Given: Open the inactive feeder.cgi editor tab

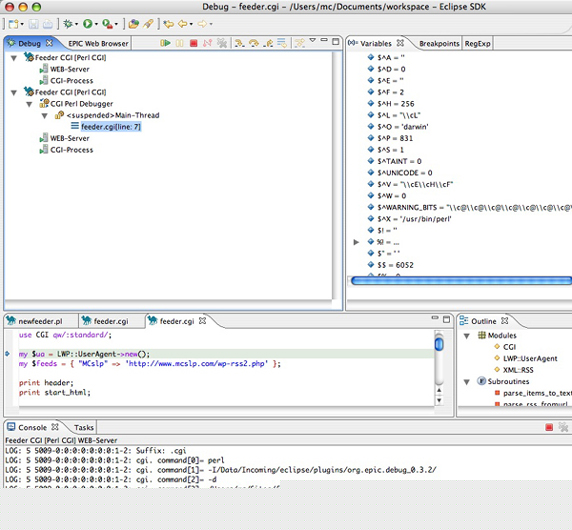Looking at the screenshot, I should point(111,321).
